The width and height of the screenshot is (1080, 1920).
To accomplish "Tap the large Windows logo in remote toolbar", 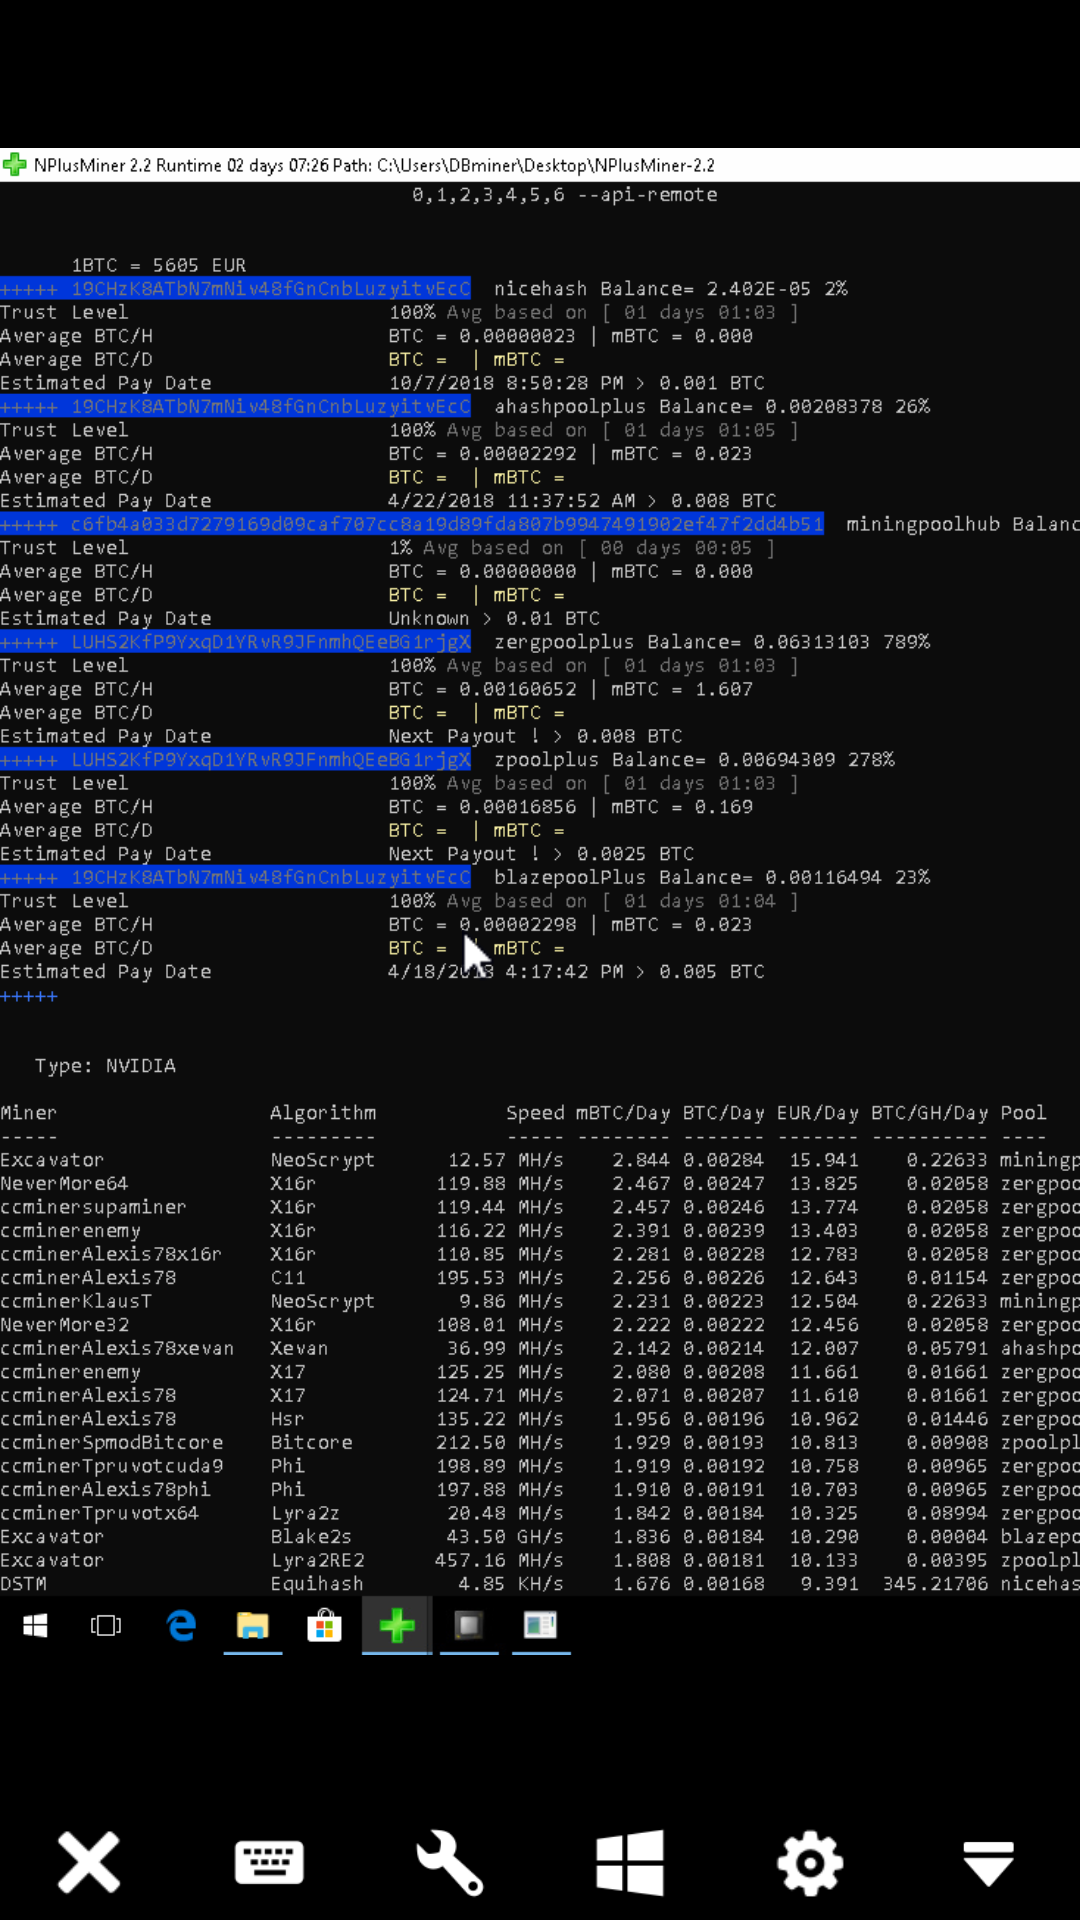I will click(629, 1863).
